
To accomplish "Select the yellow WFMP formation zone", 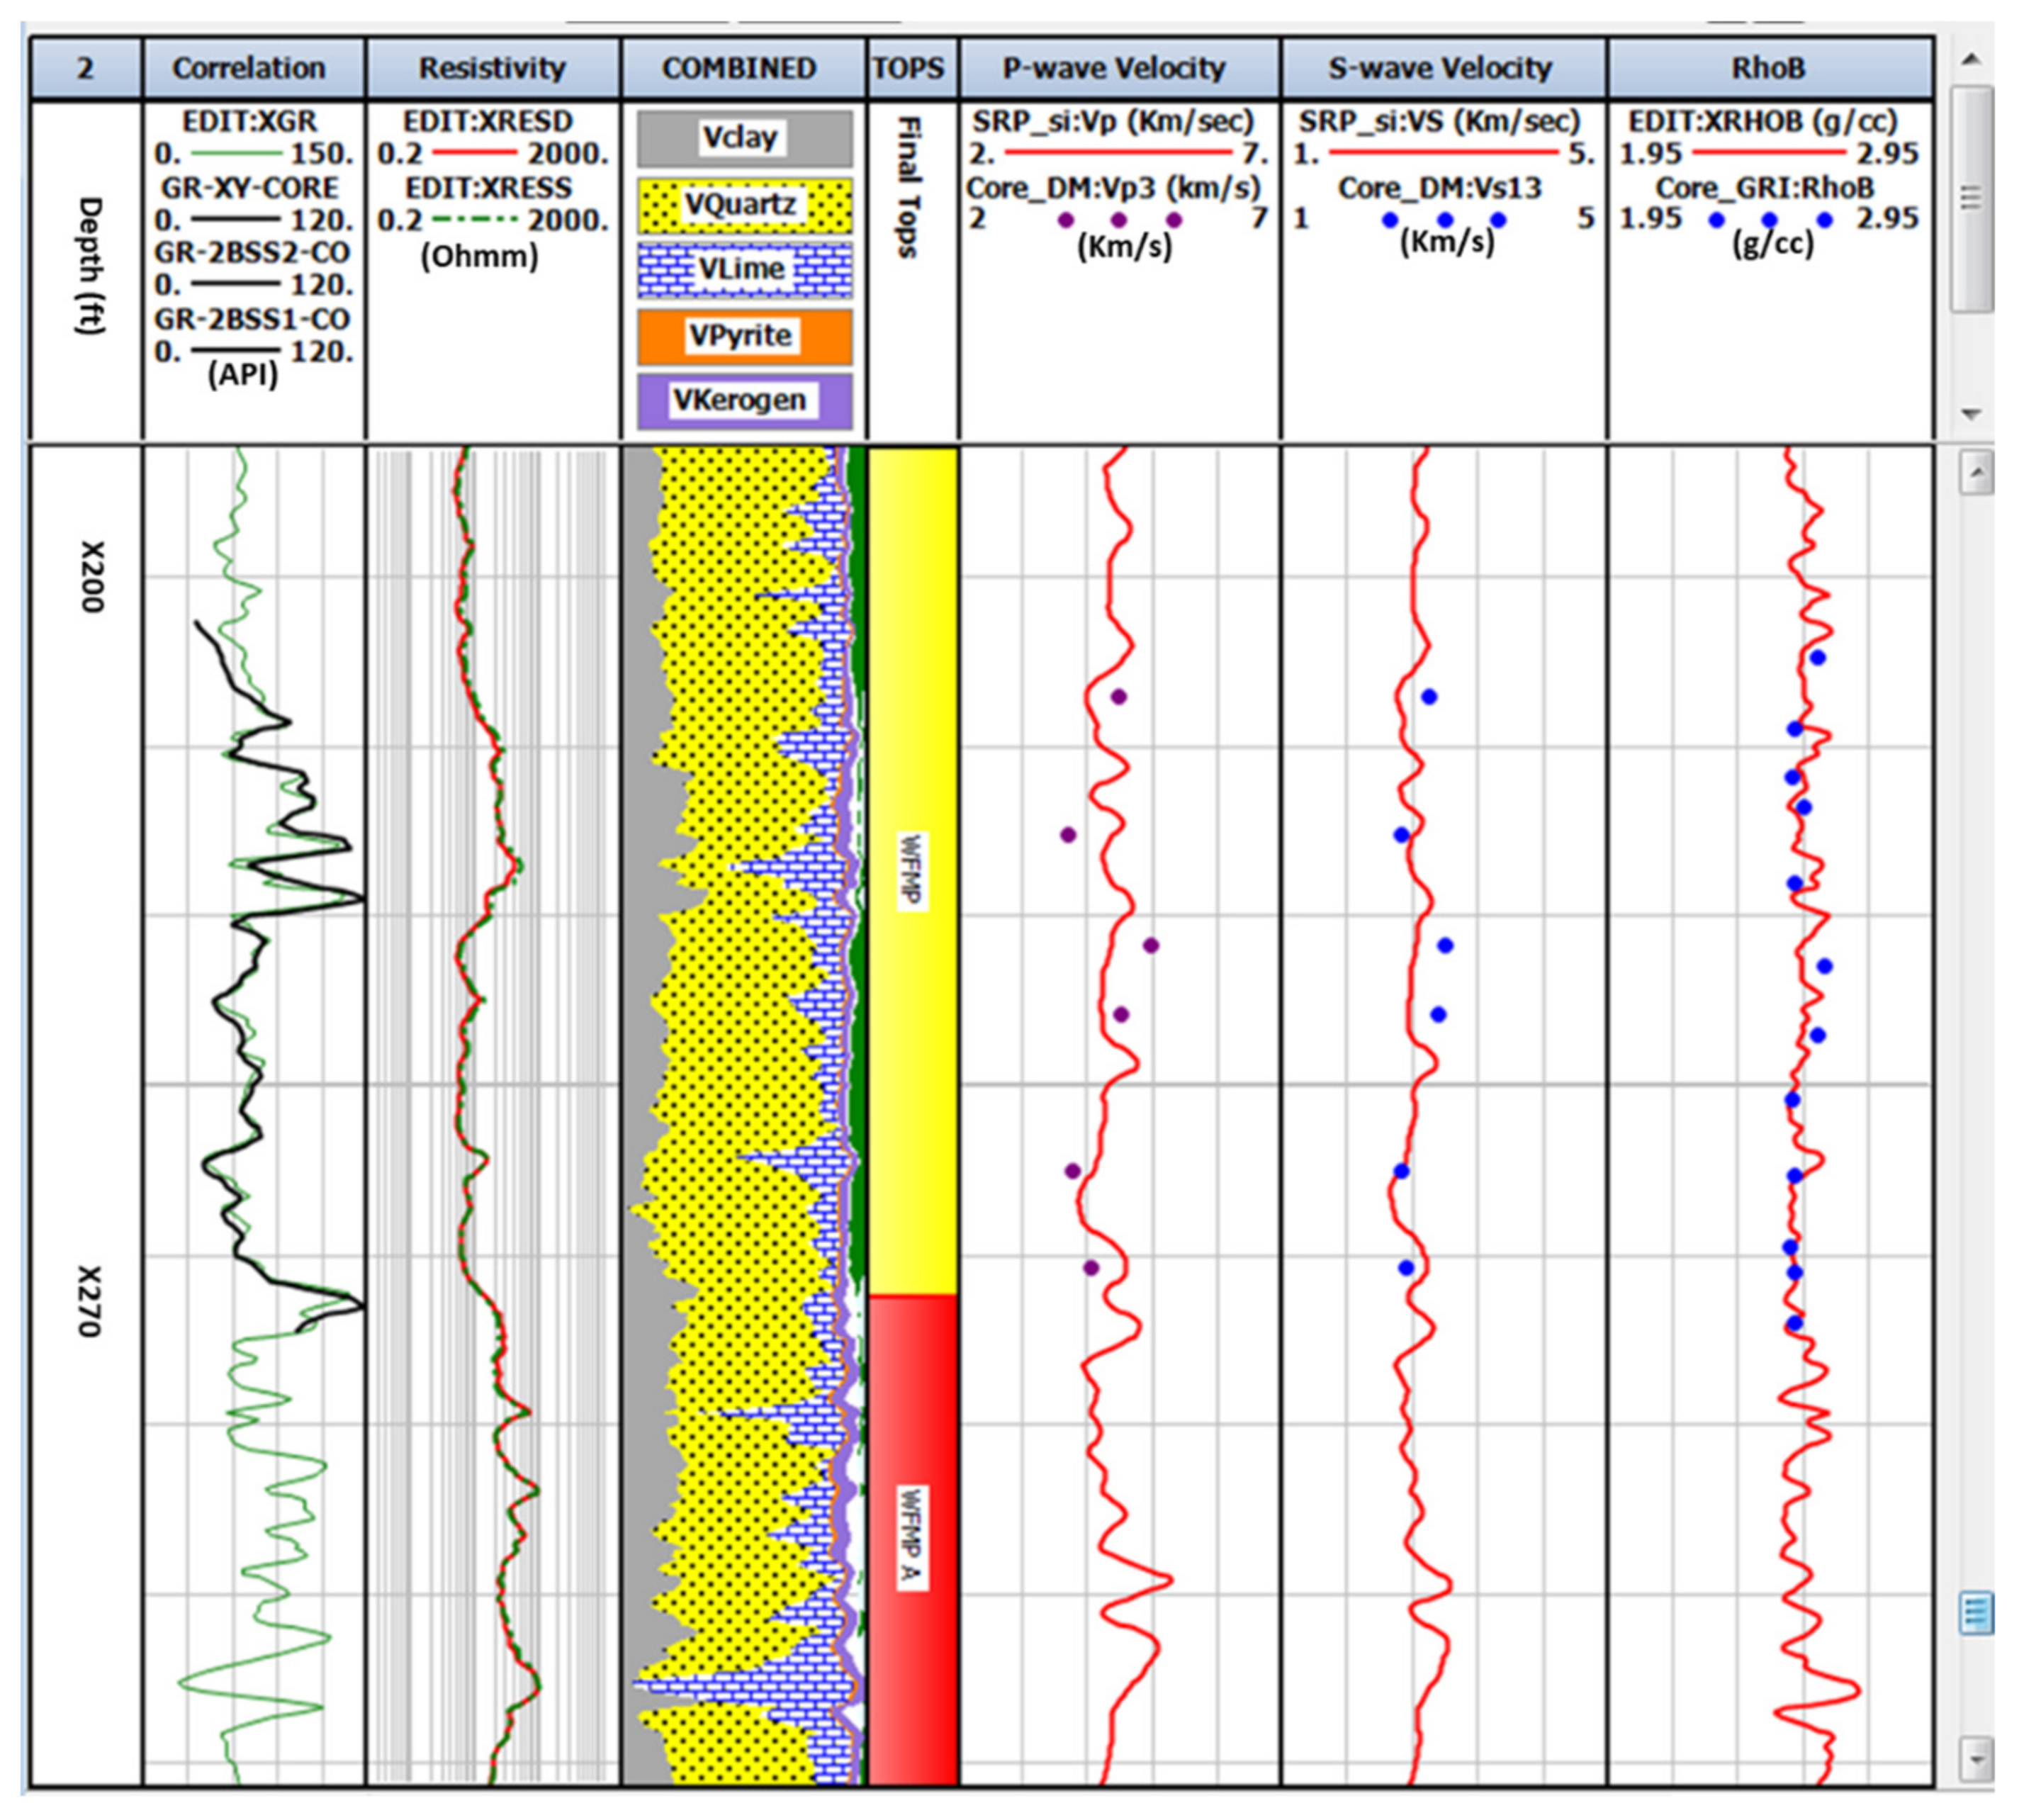I will click(x=912, y=870).
